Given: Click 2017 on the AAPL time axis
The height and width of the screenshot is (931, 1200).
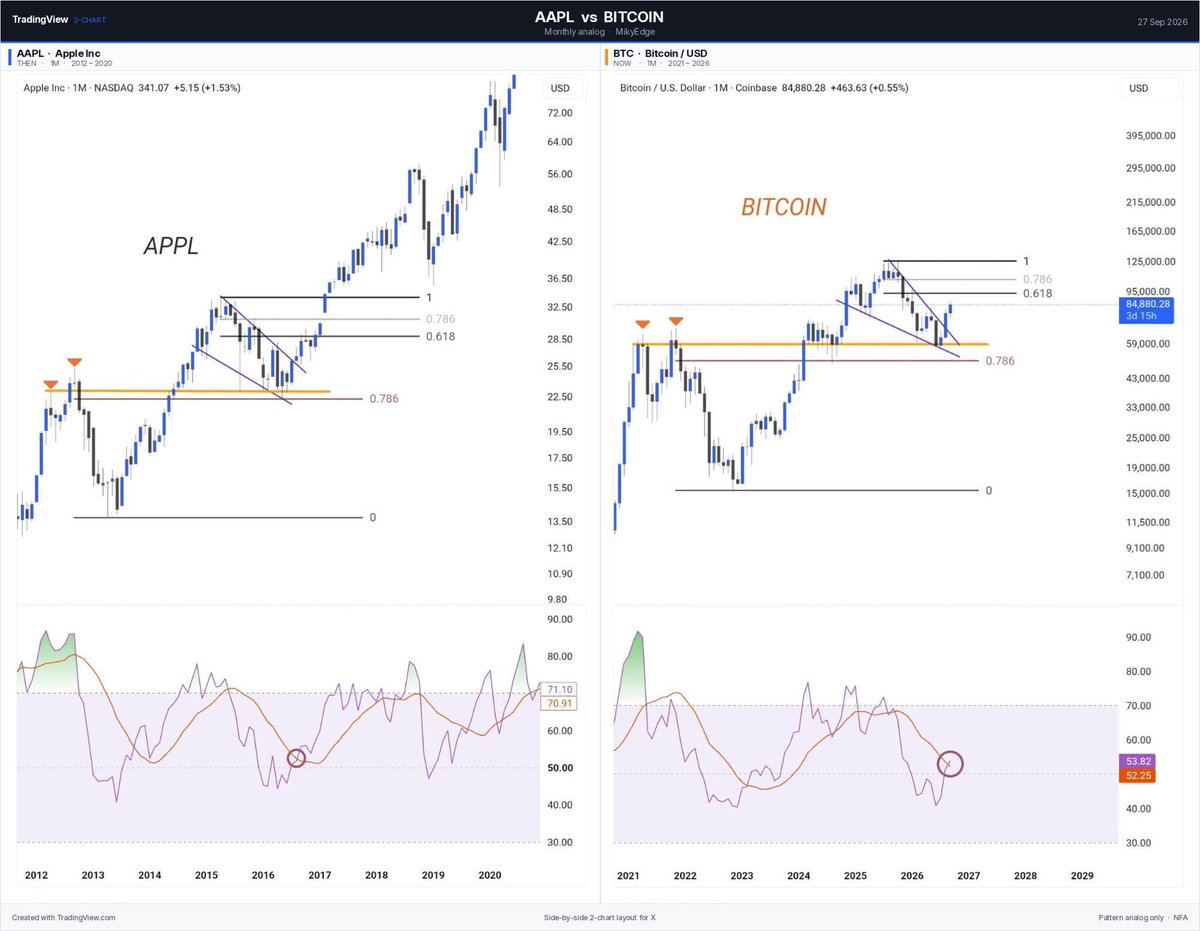Looking at the screenshot, I should pyautogui.click(x=320, y=875).
